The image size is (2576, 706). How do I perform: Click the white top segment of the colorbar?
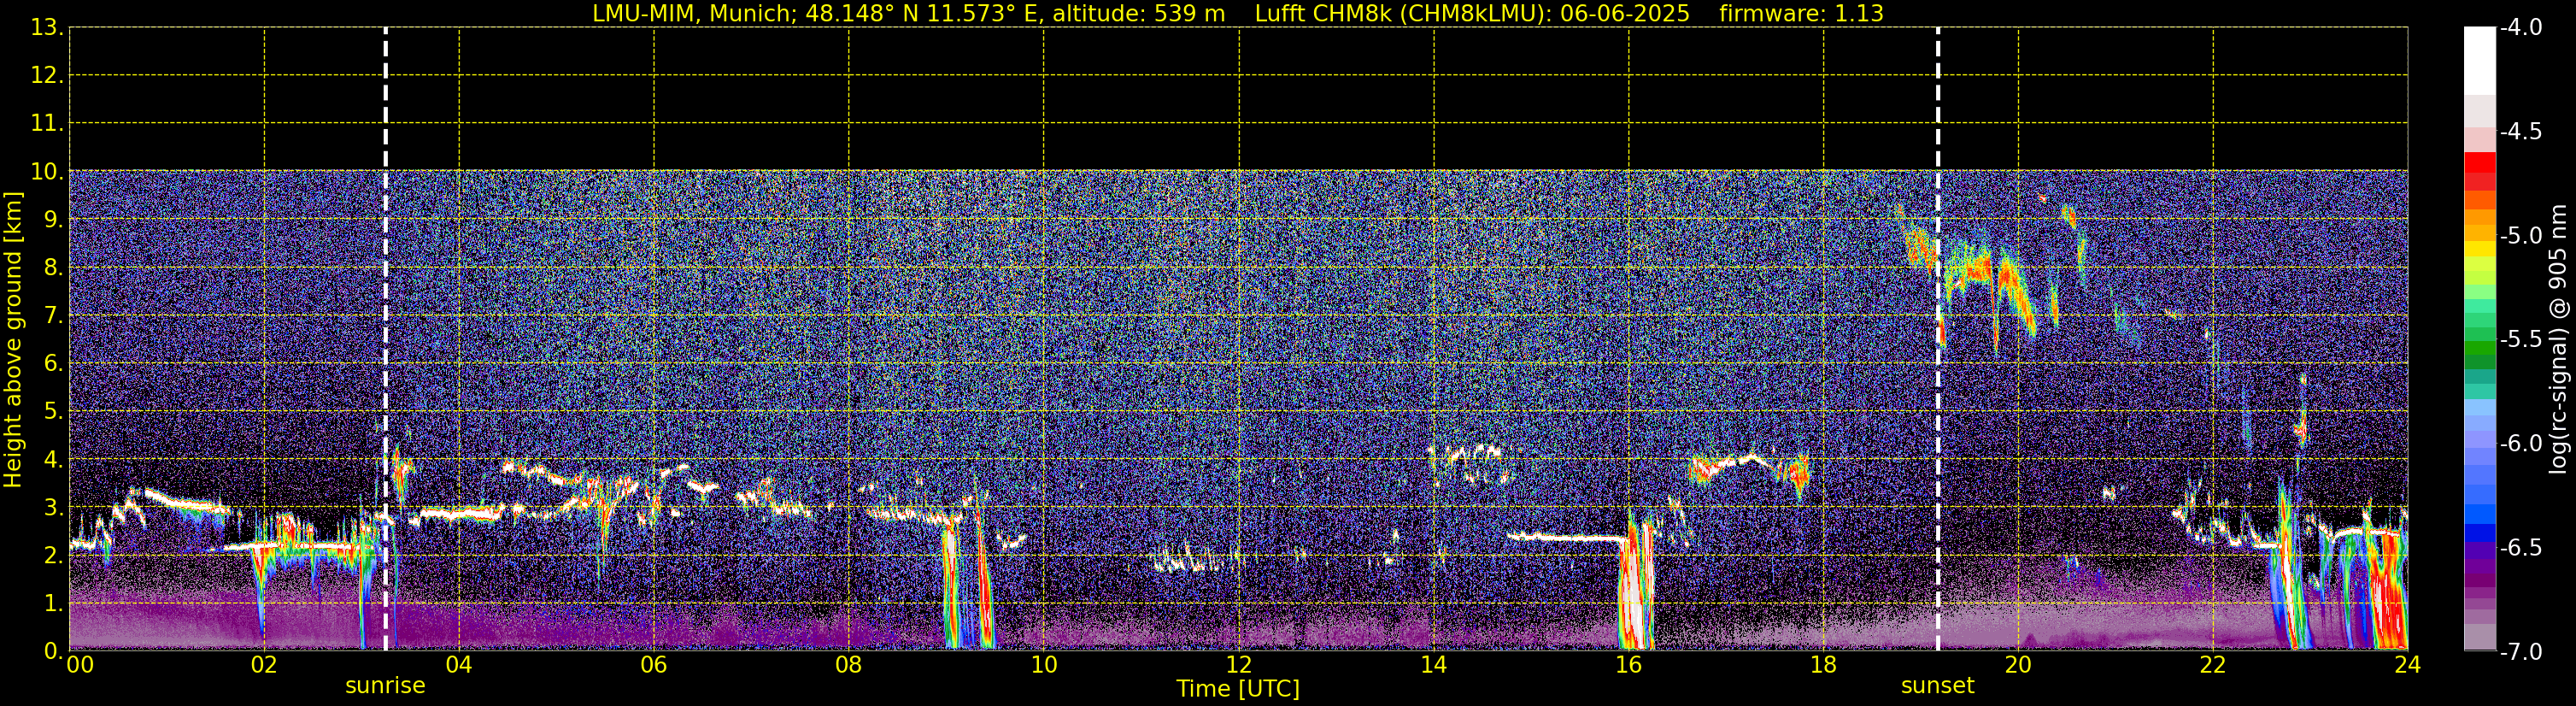pyautogui.click(x=2479, y=60)
